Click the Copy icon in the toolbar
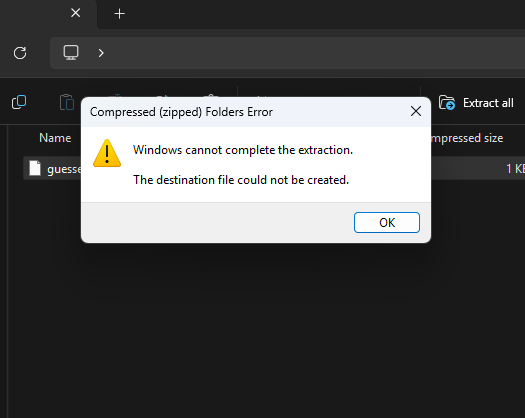Viewport: 525px width, 418px height. pos(19,102)
